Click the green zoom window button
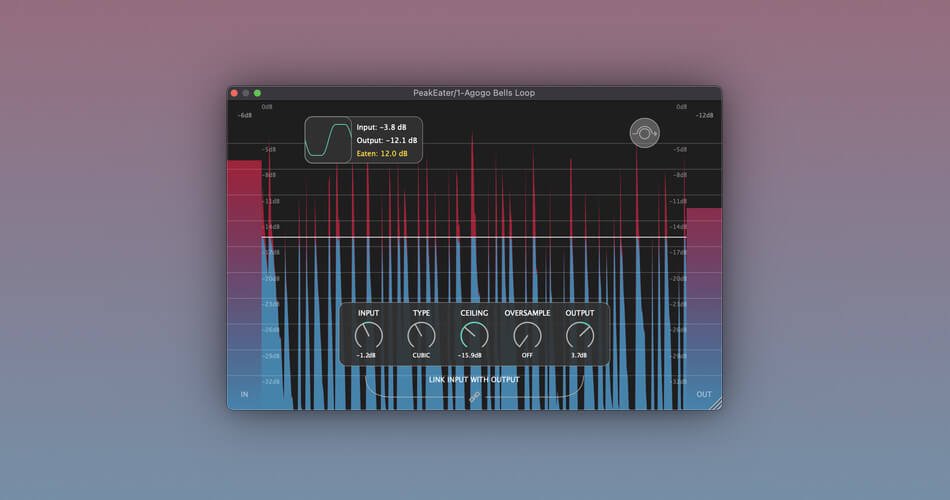 pyautogui.click(x=257, y=93)
